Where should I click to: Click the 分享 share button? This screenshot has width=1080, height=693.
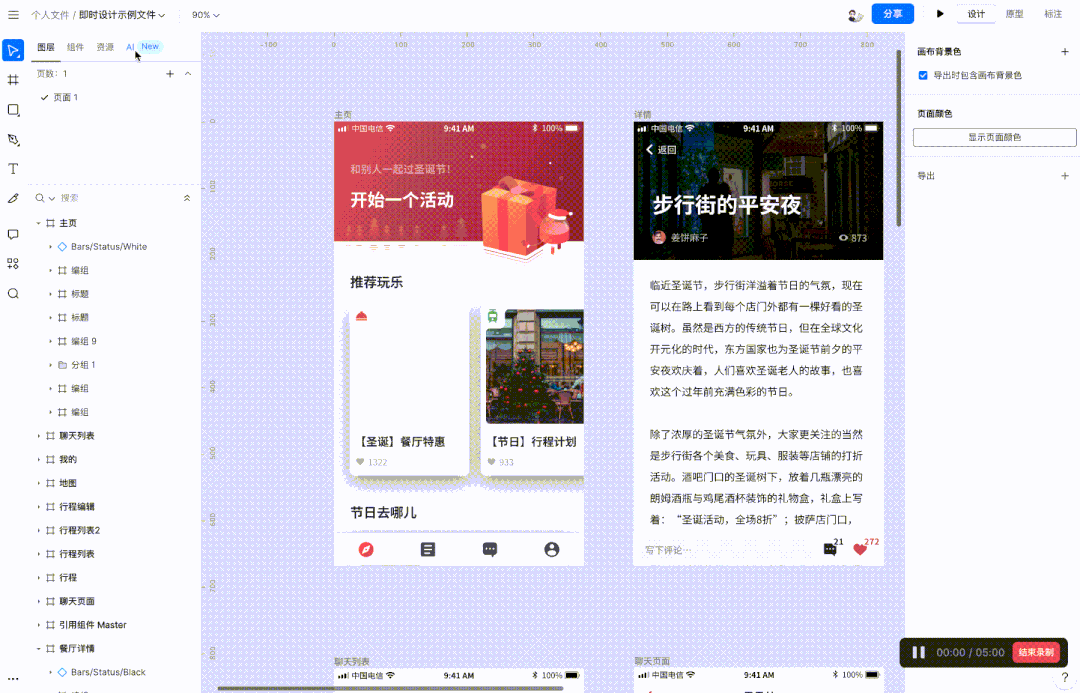coord(891,14)
